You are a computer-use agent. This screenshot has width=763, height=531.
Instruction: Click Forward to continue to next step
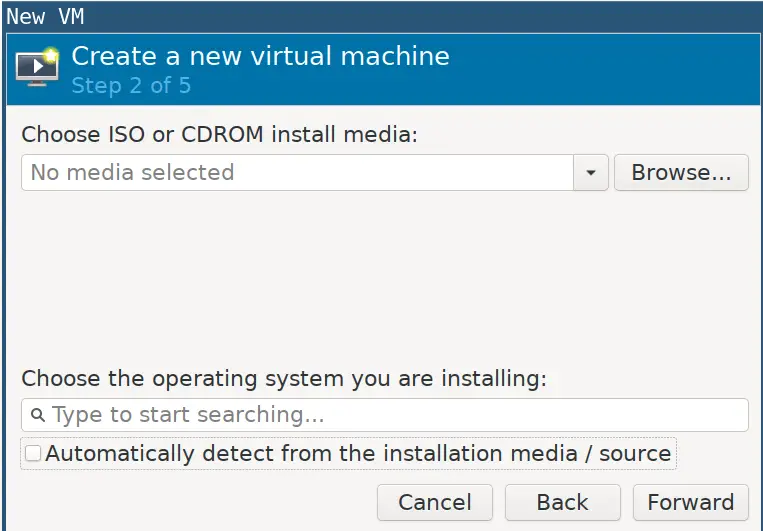pos(690,502)
